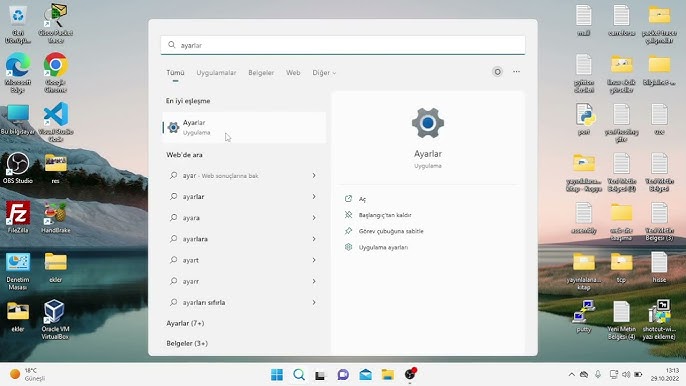Open the Belgeler (3+) section
This screenshot has width=686, height=386.
[x=187, y=343]
